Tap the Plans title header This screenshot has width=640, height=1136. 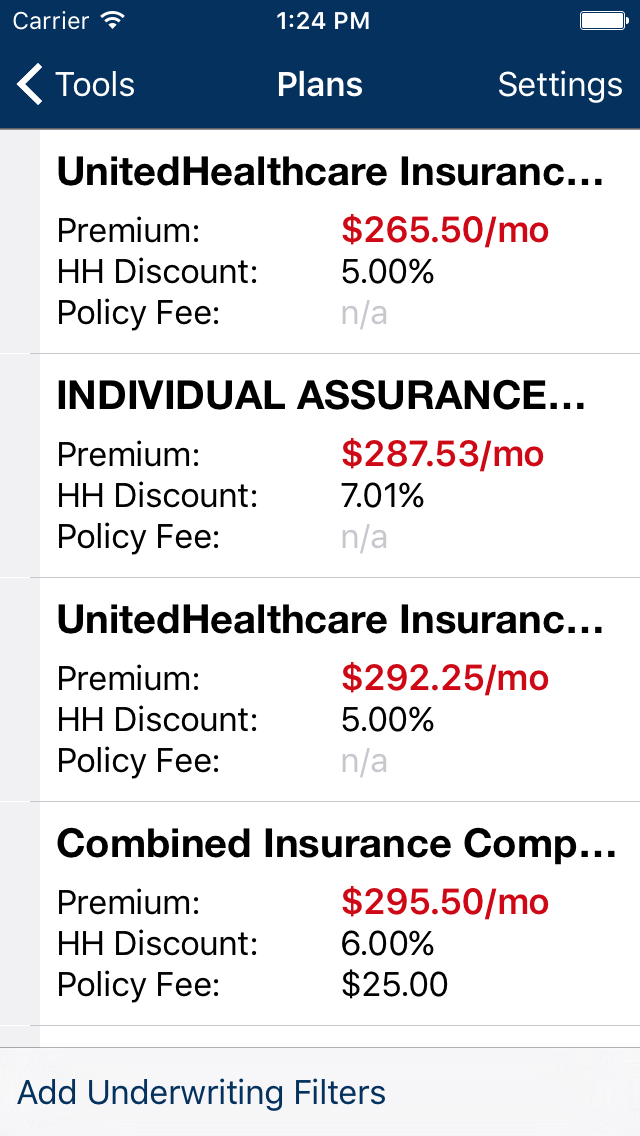tap(320, 85)
